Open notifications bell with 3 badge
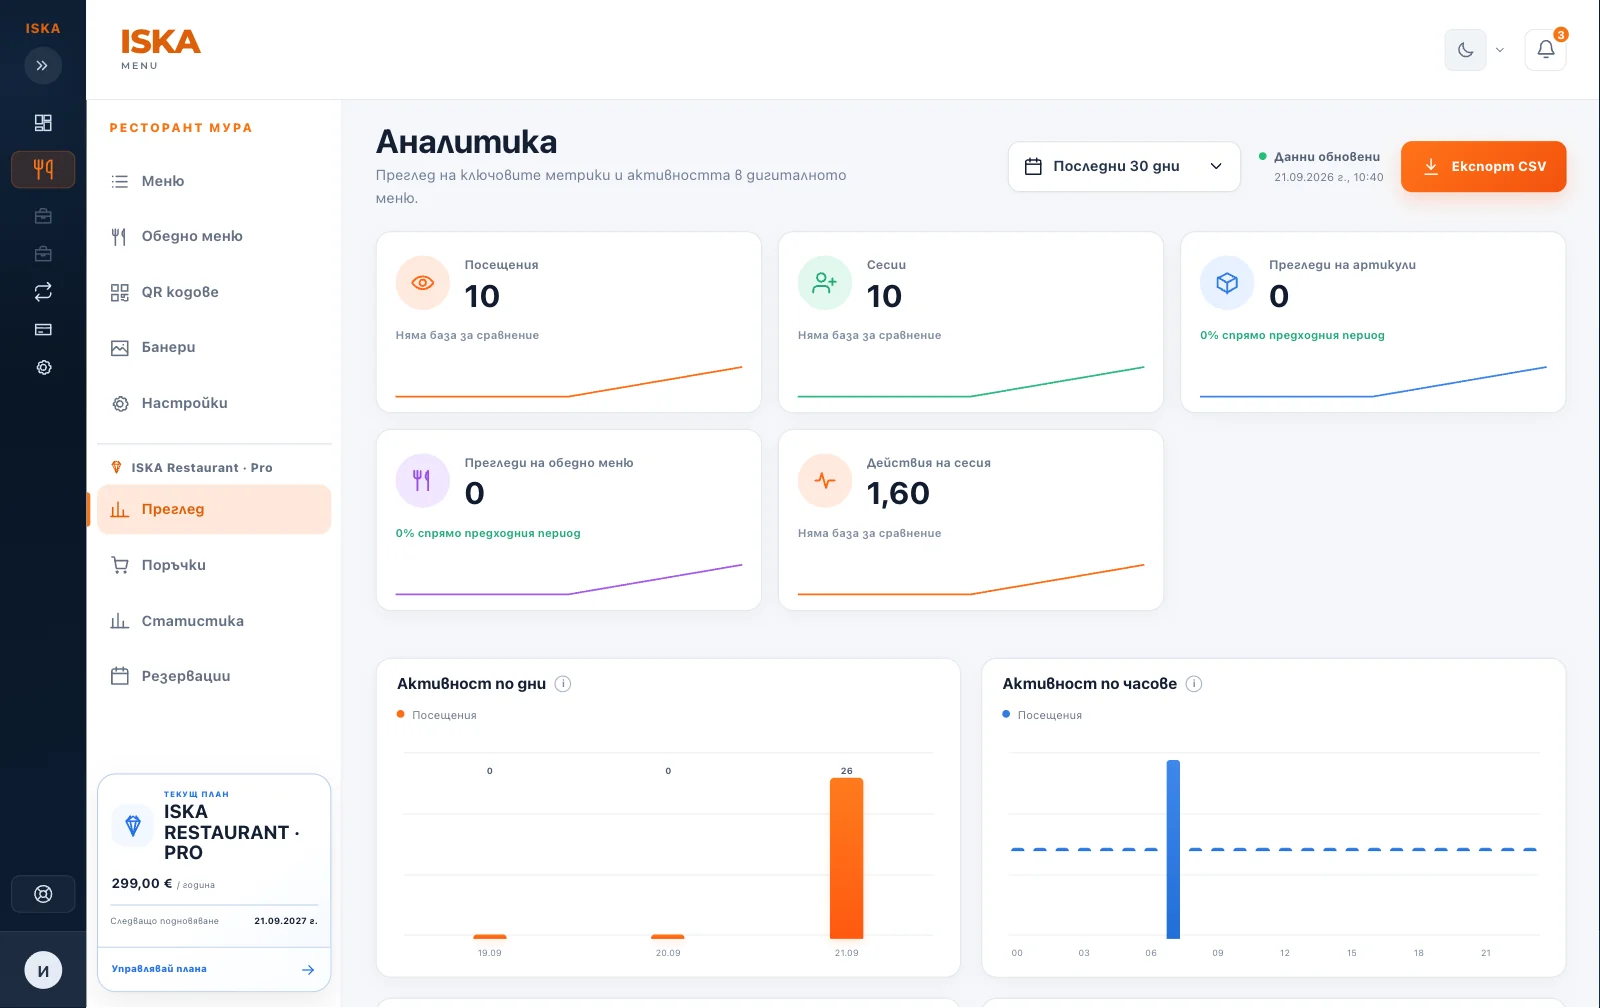 coord(1545,50)
